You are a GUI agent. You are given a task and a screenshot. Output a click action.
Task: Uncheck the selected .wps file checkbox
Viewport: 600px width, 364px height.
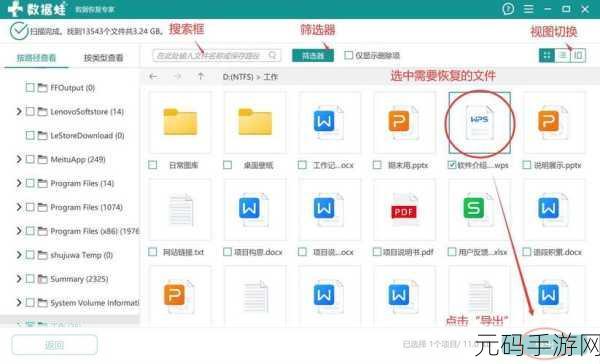pyautogui.click(x=452, y=165)
